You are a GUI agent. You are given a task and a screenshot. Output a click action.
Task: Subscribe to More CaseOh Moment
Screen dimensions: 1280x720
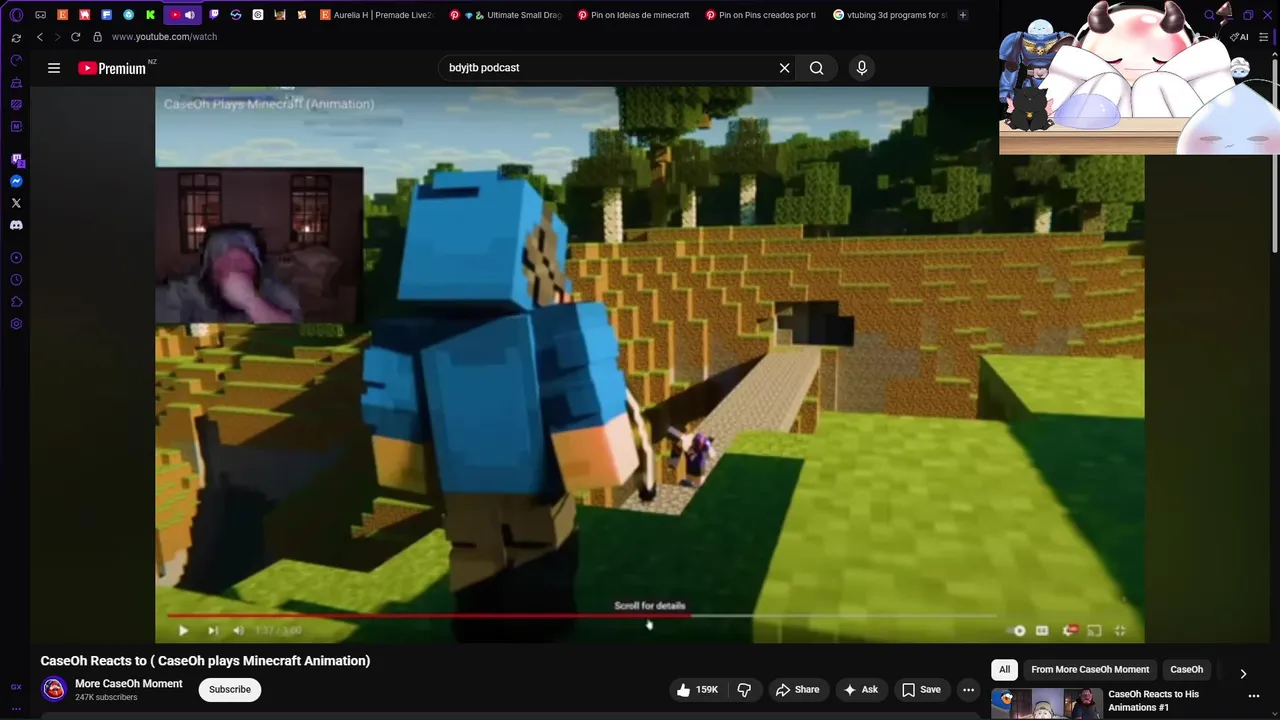tap(230, 689)
